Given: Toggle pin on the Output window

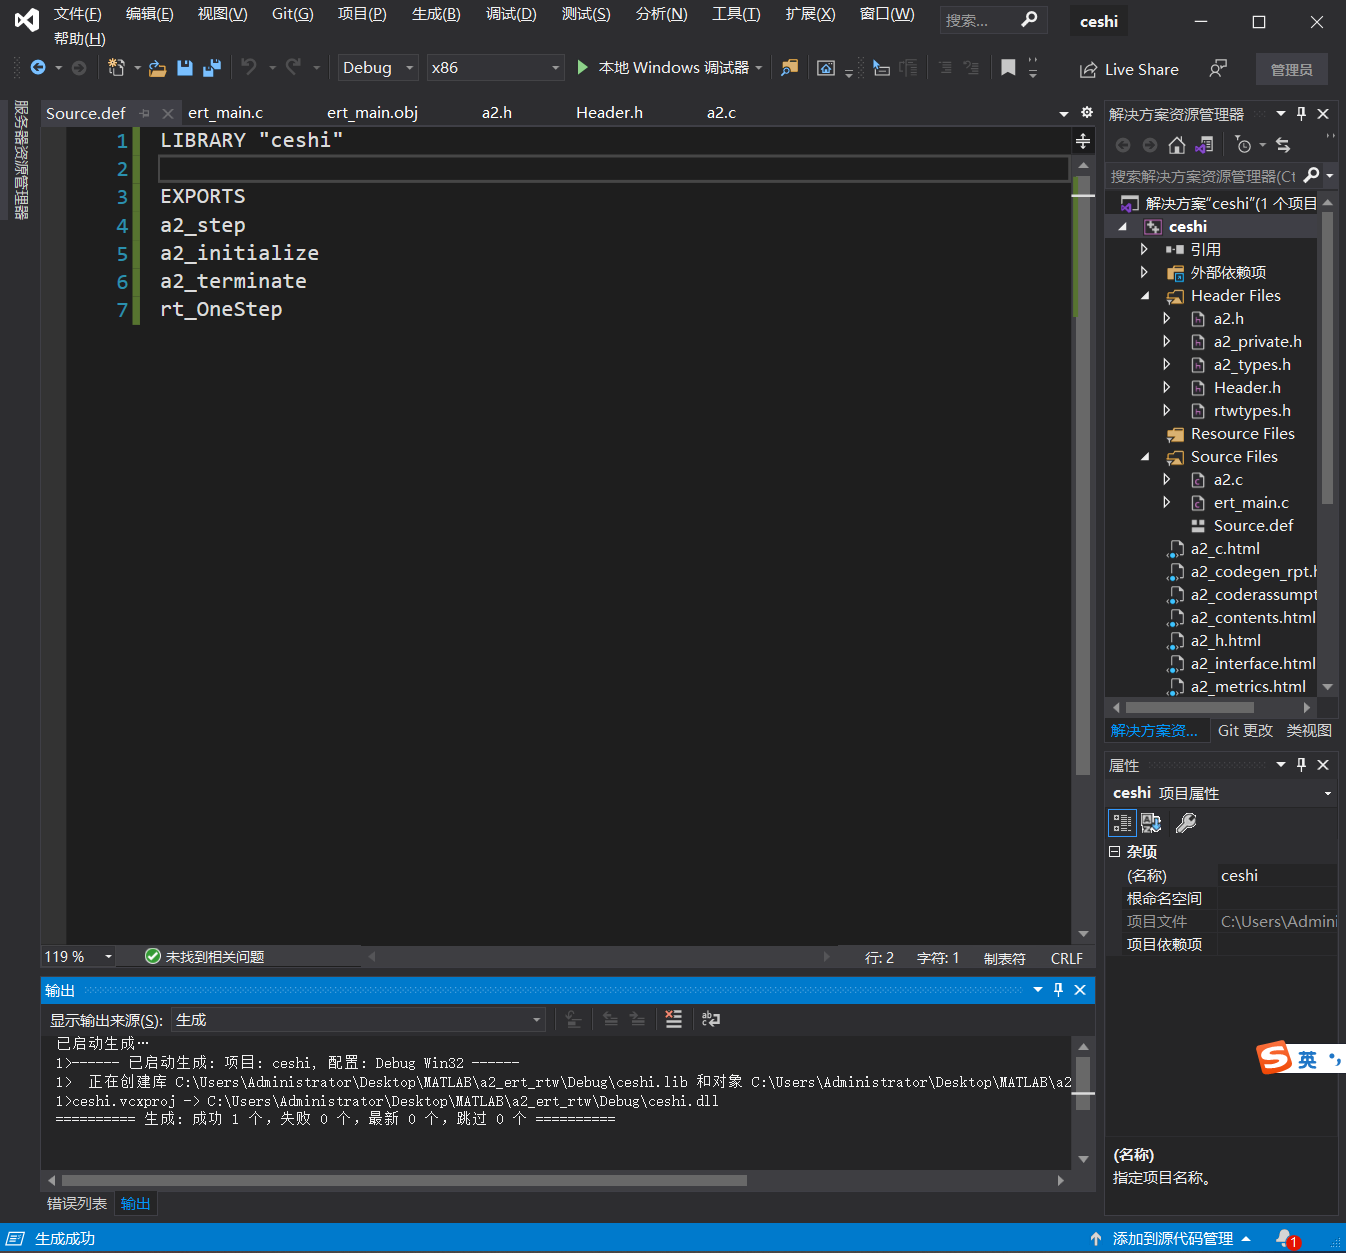Looking at the screenshot, I should point(1058,989).
